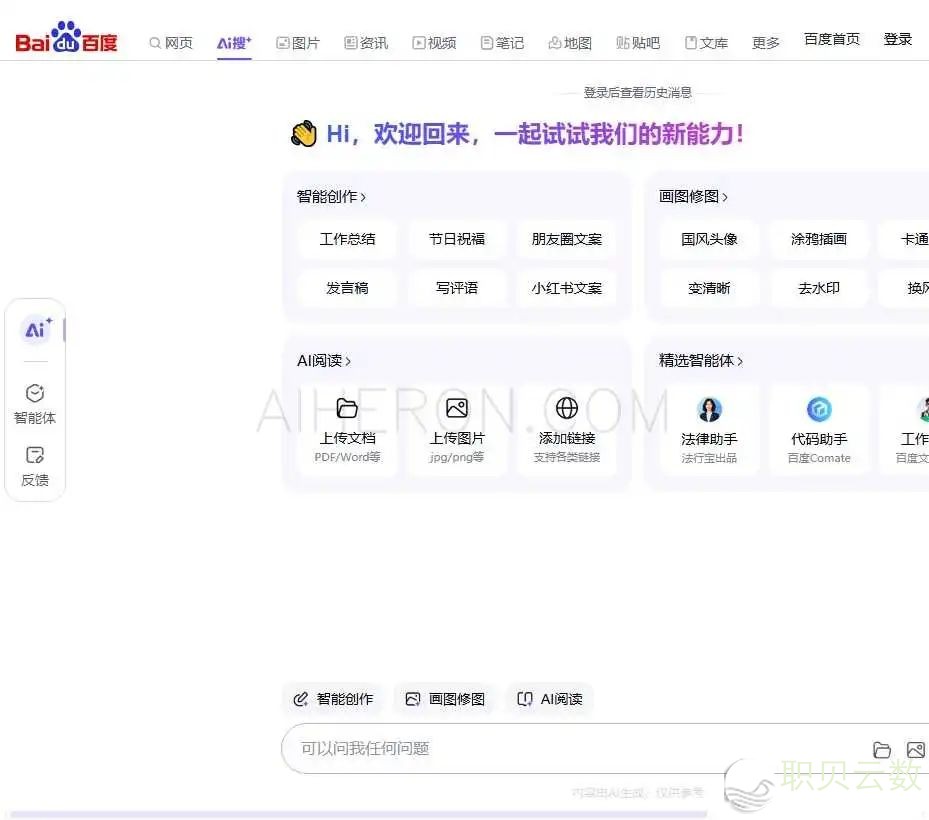Click the 上传文档 folder icon
This screenshot has width=929, height=820.
coord(347,408)
